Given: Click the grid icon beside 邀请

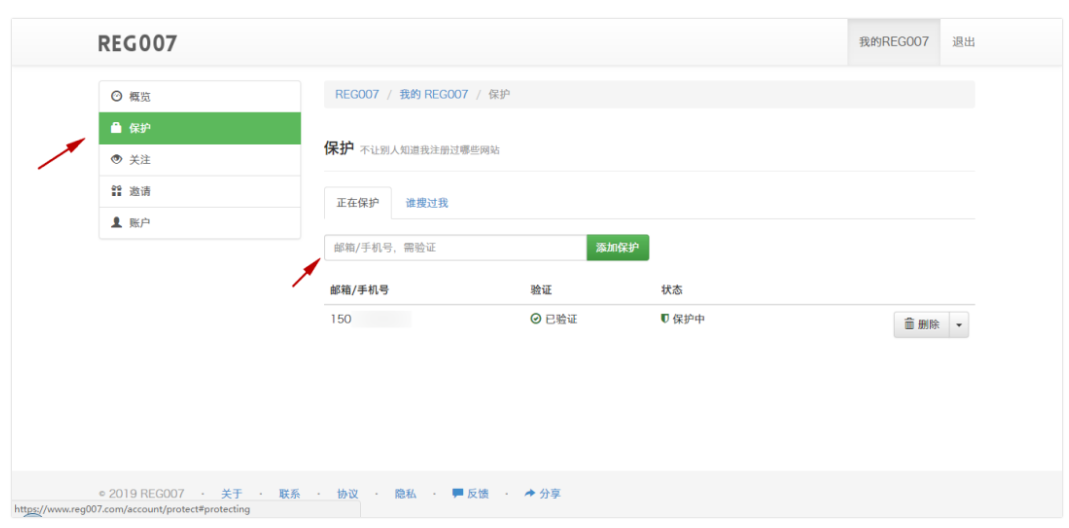Looking at the screenshot, I should [117, 191].
